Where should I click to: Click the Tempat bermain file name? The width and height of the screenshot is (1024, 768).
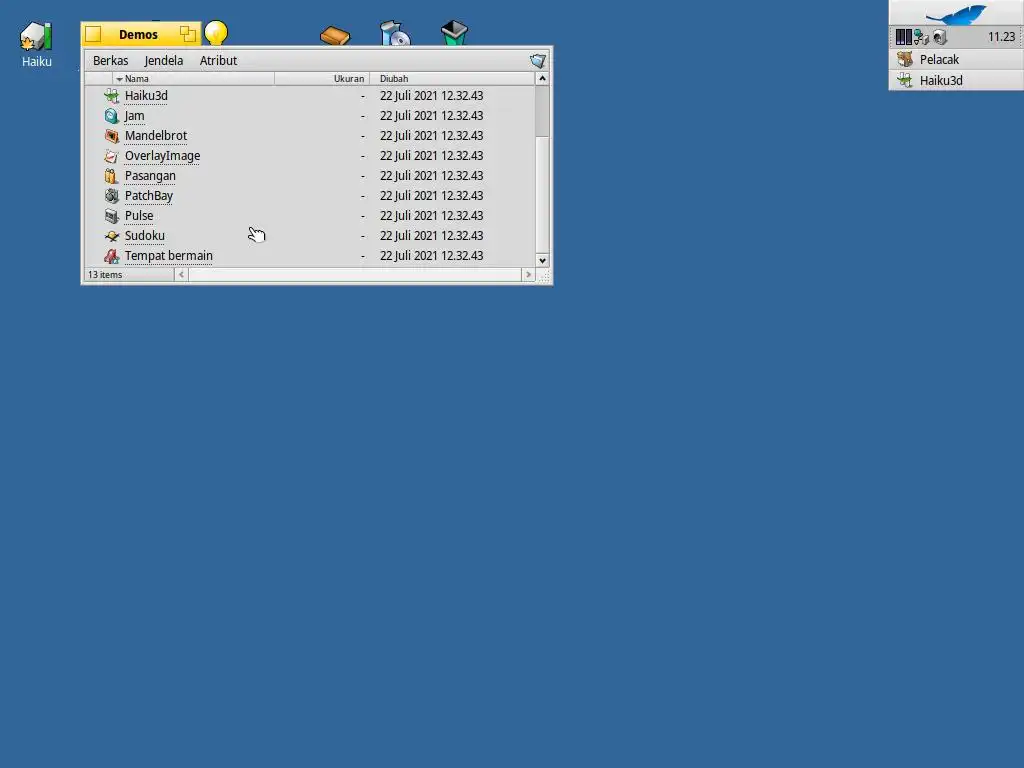coord(168,256)
